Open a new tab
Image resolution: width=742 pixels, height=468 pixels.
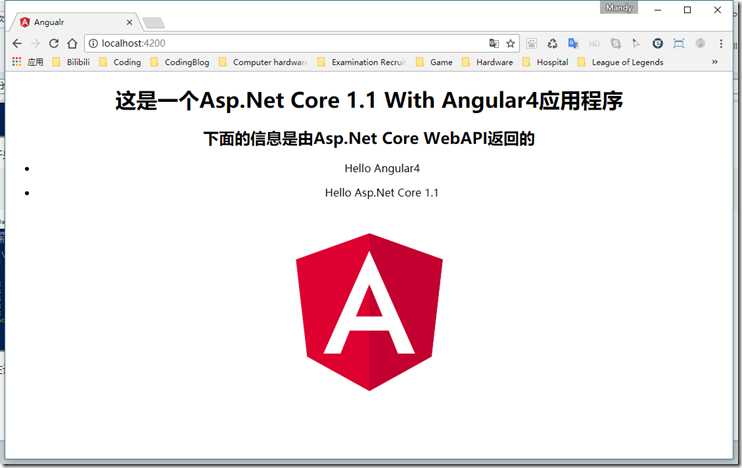(x=154, y=22)
